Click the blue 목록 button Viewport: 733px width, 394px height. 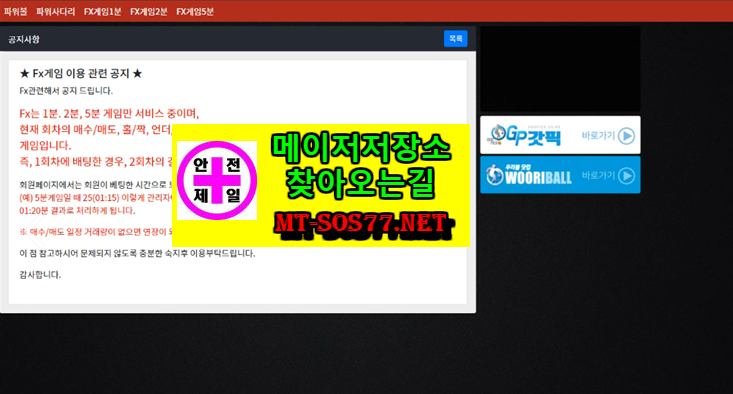click(x=455, y=38)
